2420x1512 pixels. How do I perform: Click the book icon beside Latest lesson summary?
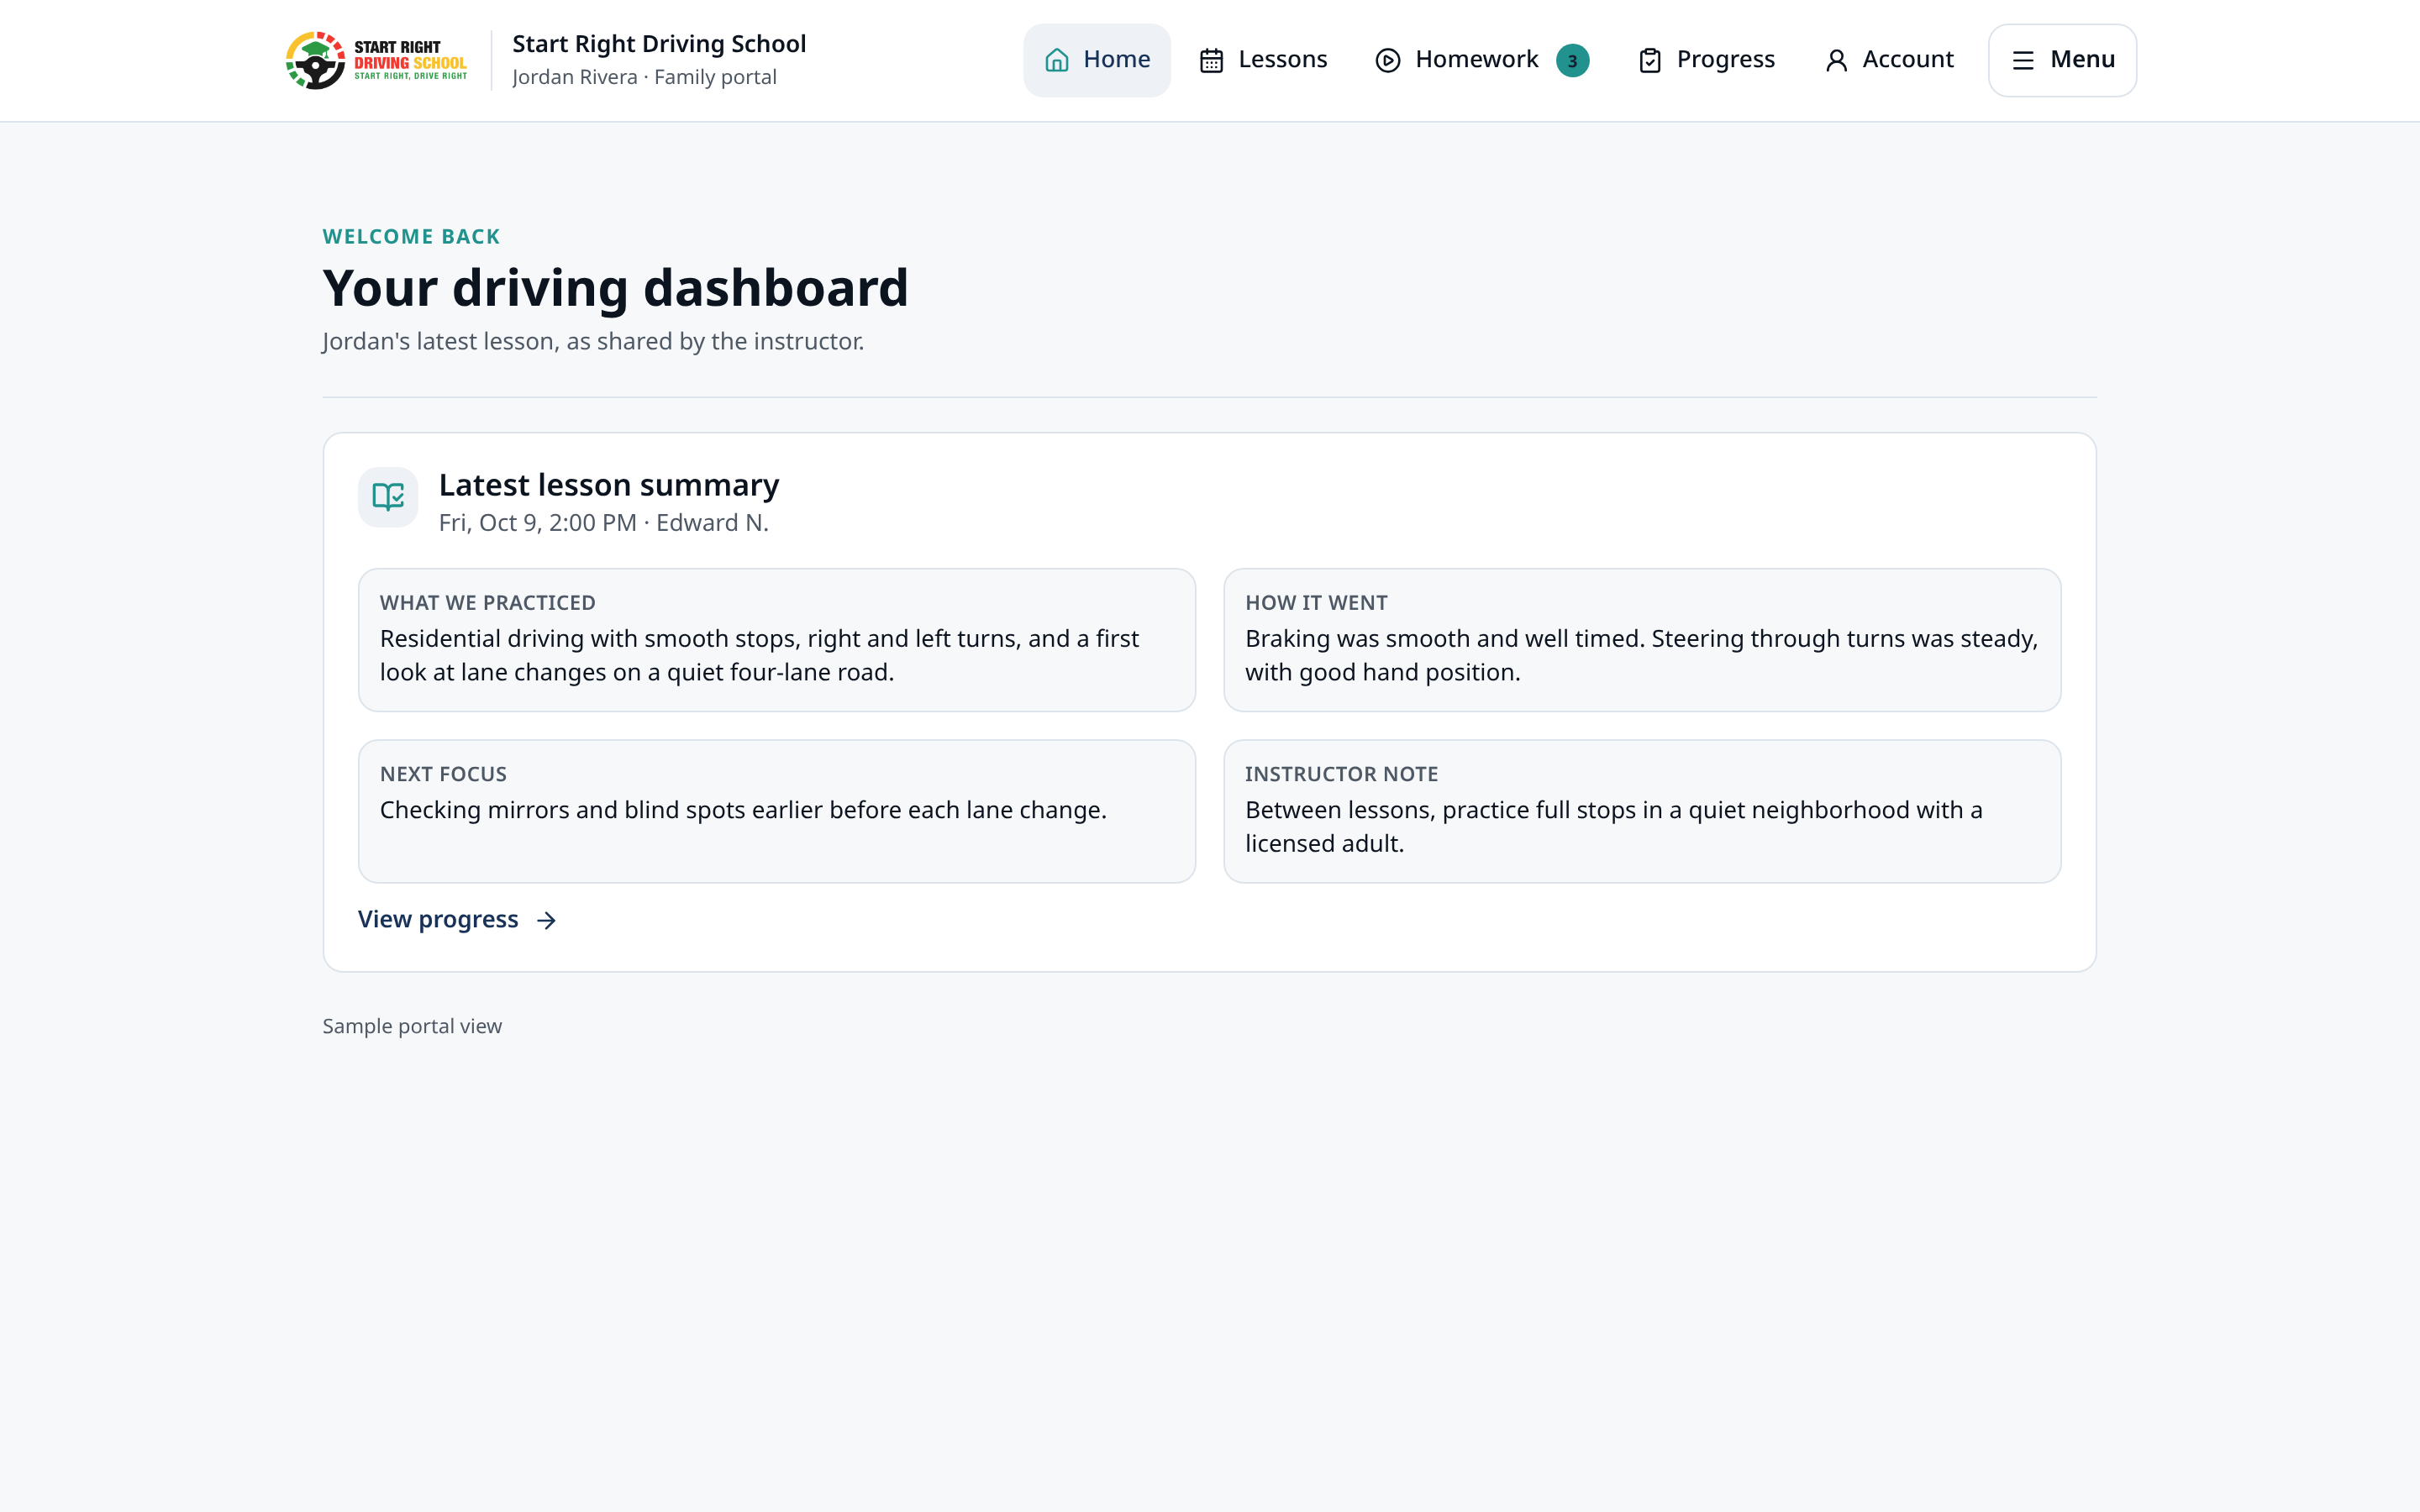388,497
